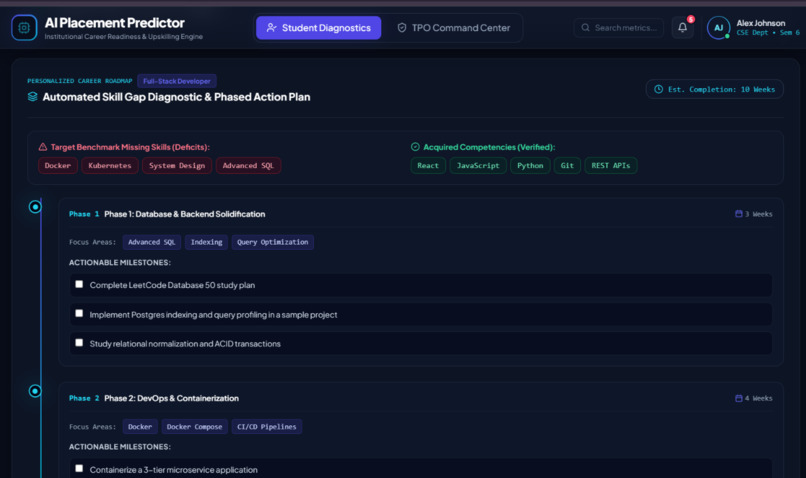This screenshot has height=478, width=806.
Task: Click the JavaScript competency tag
Action: click(478, 166)
